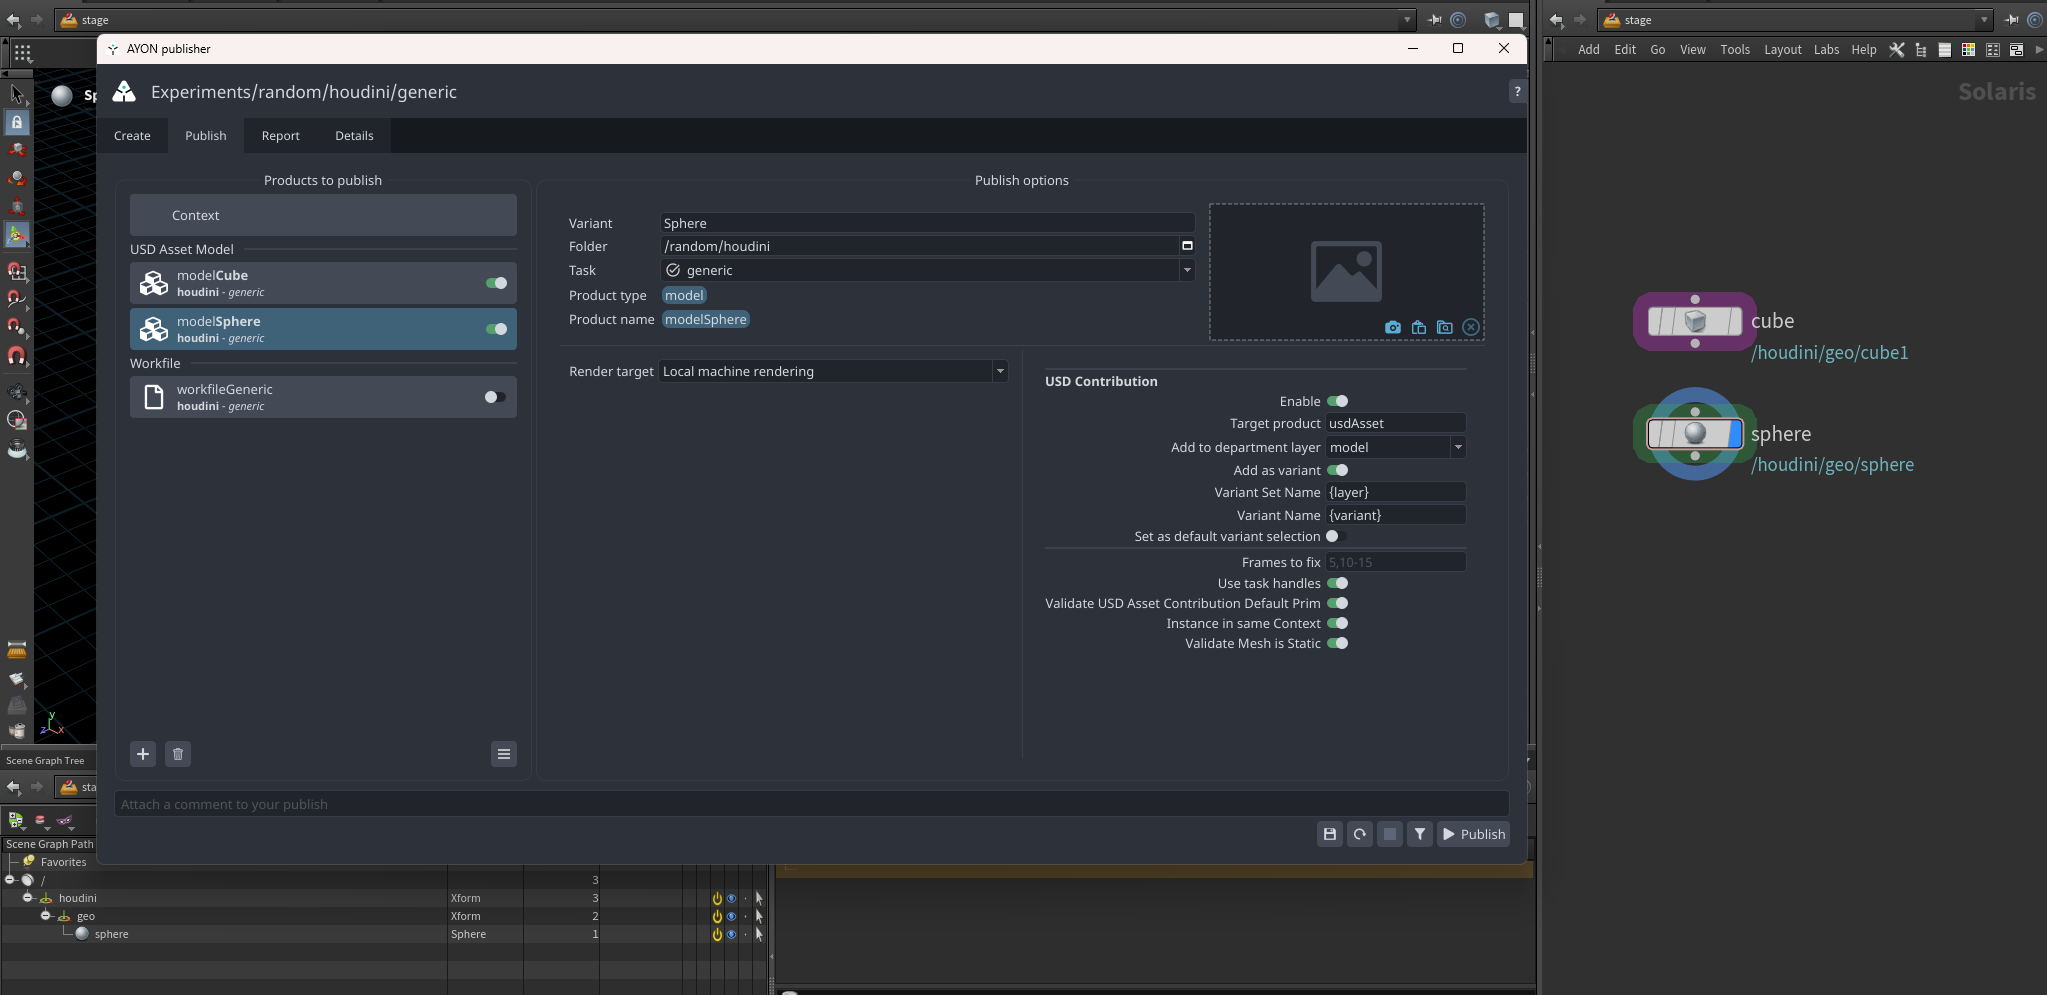Open the Labs menu in network editor
This screenshot has width=2047, height=995.
pos(1826,49)
